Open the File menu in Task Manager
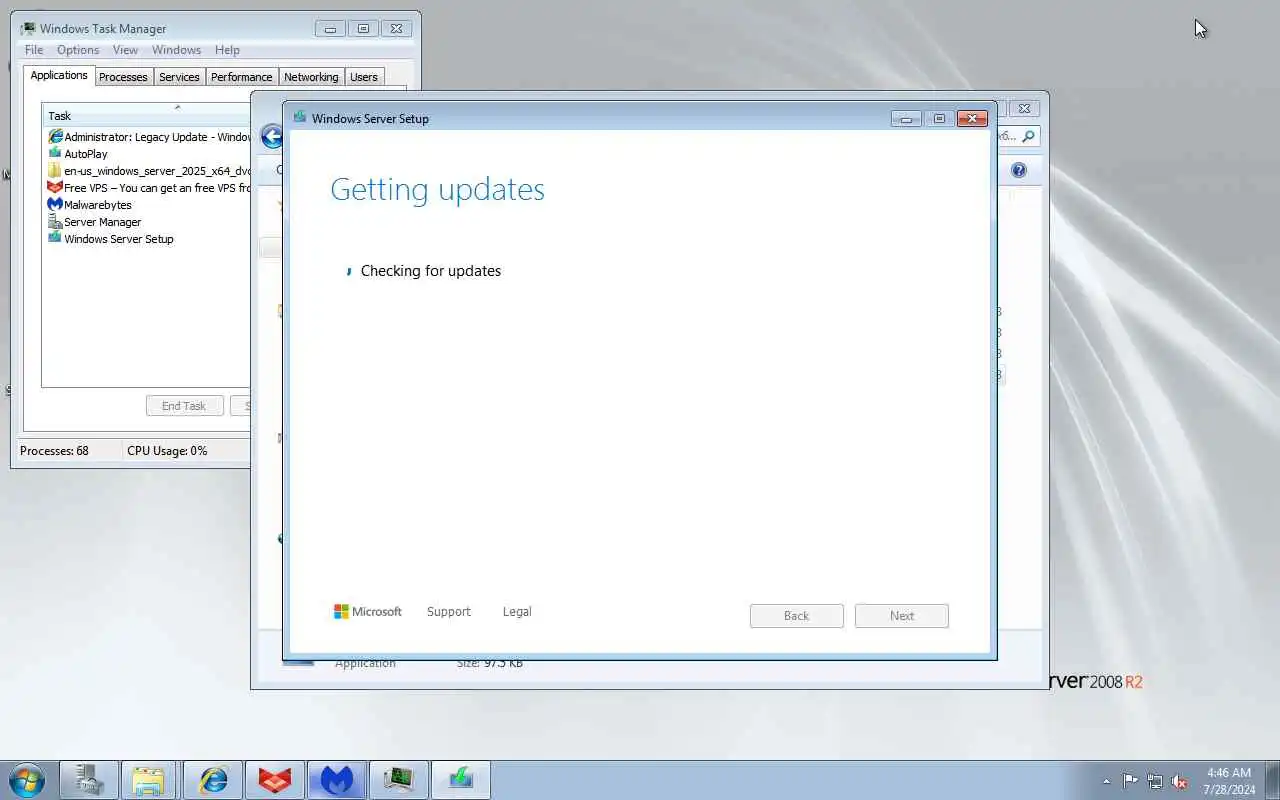1280x800 pixels. (x=34, y=50)
